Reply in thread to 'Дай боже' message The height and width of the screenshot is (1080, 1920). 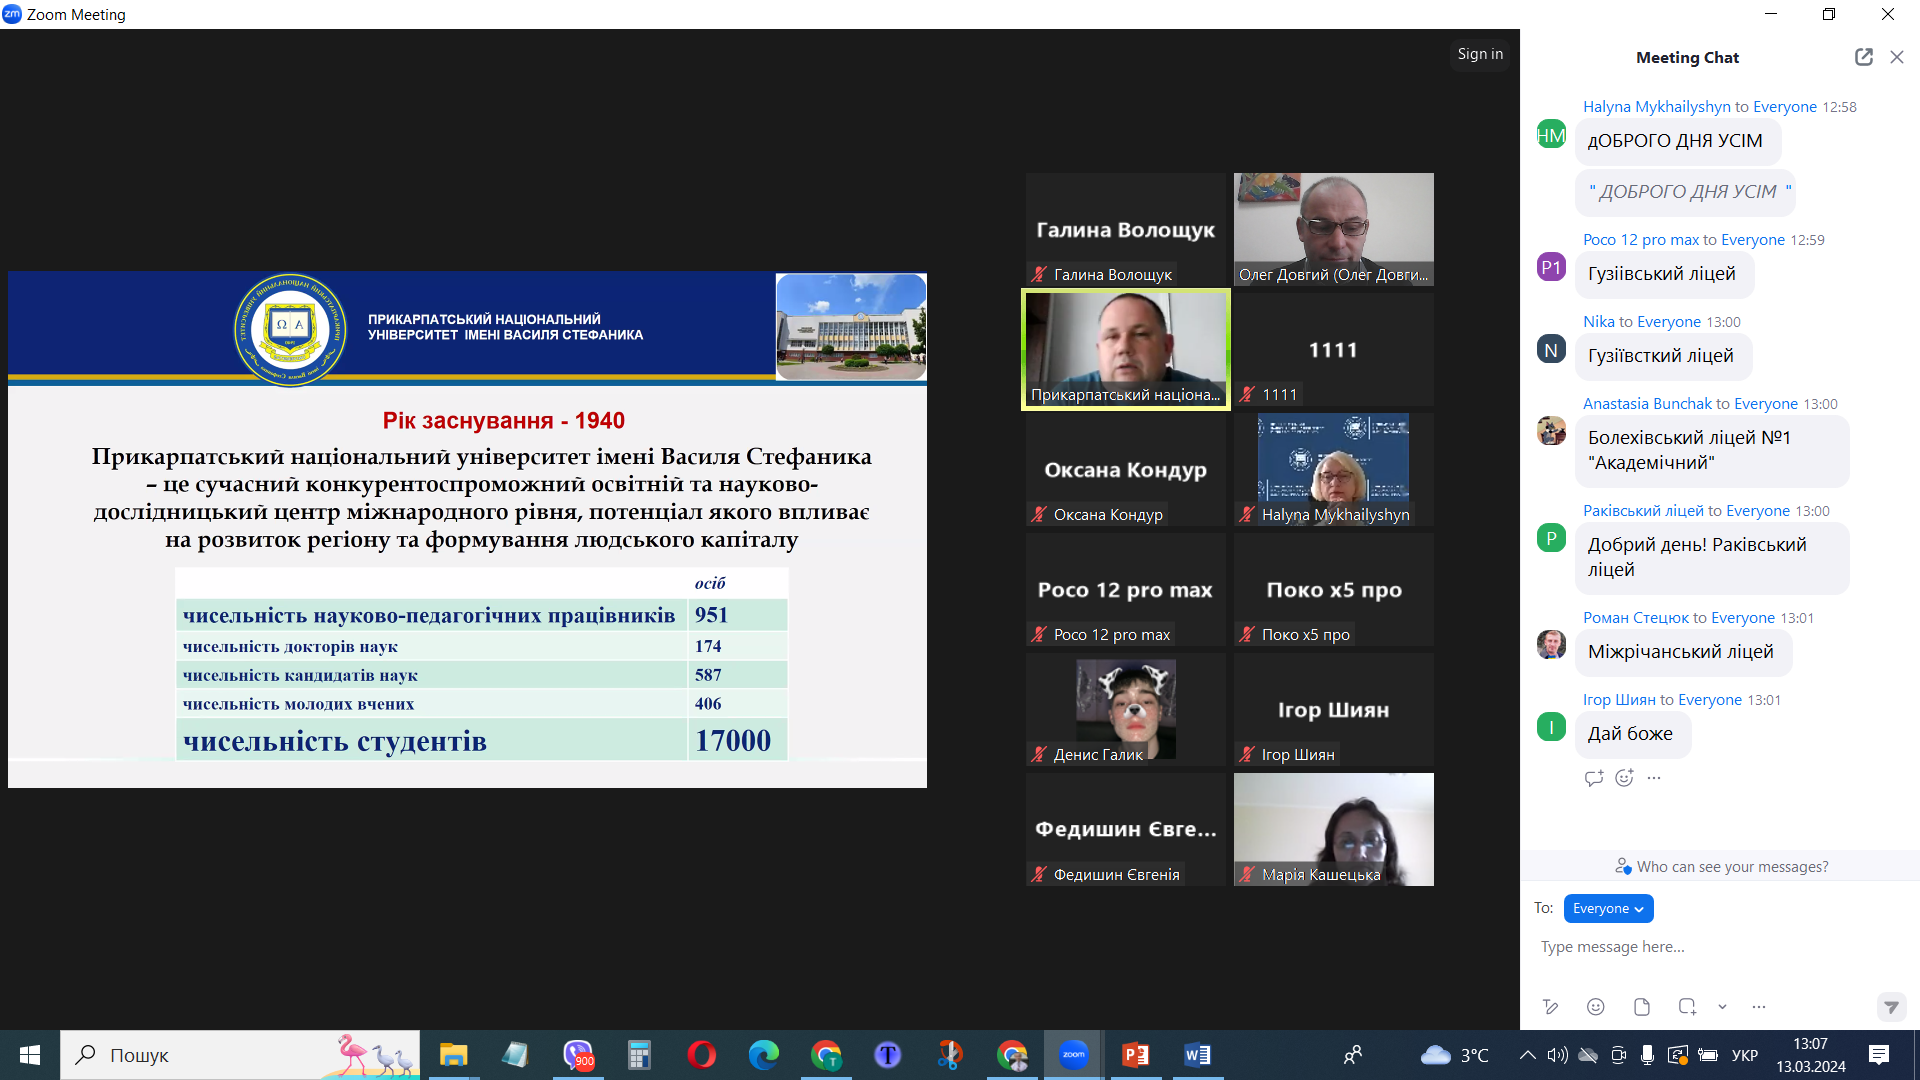coord(1594,778)
